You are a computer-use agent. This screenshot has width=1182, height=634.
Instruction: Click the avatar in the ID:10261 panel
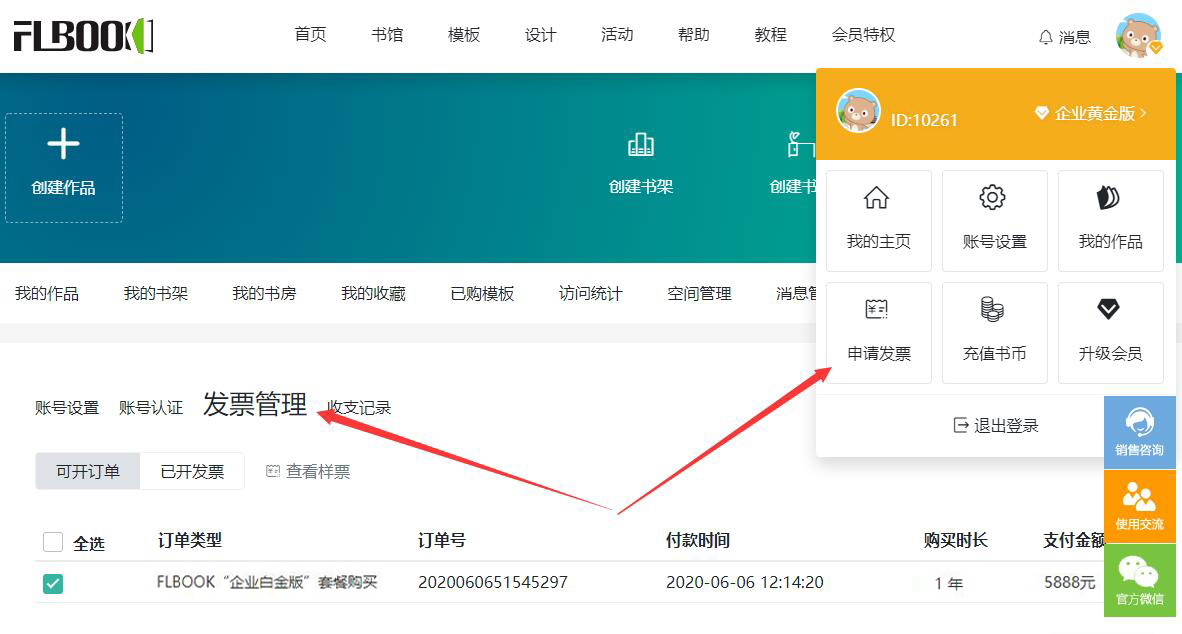pyautogui.click(x=858, y=111)
